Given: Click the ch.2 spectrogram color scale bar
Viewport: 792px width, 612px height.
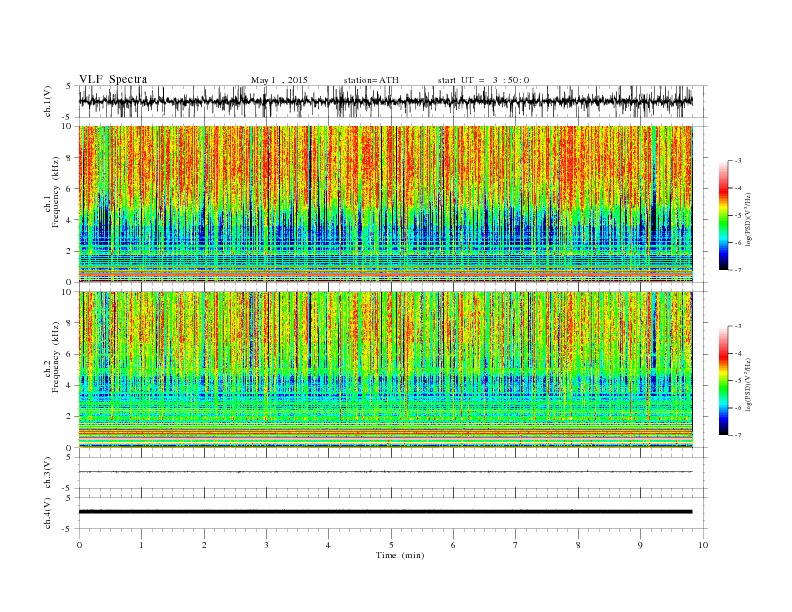Looking at the screenshot, I should click(x=723, y=380).
